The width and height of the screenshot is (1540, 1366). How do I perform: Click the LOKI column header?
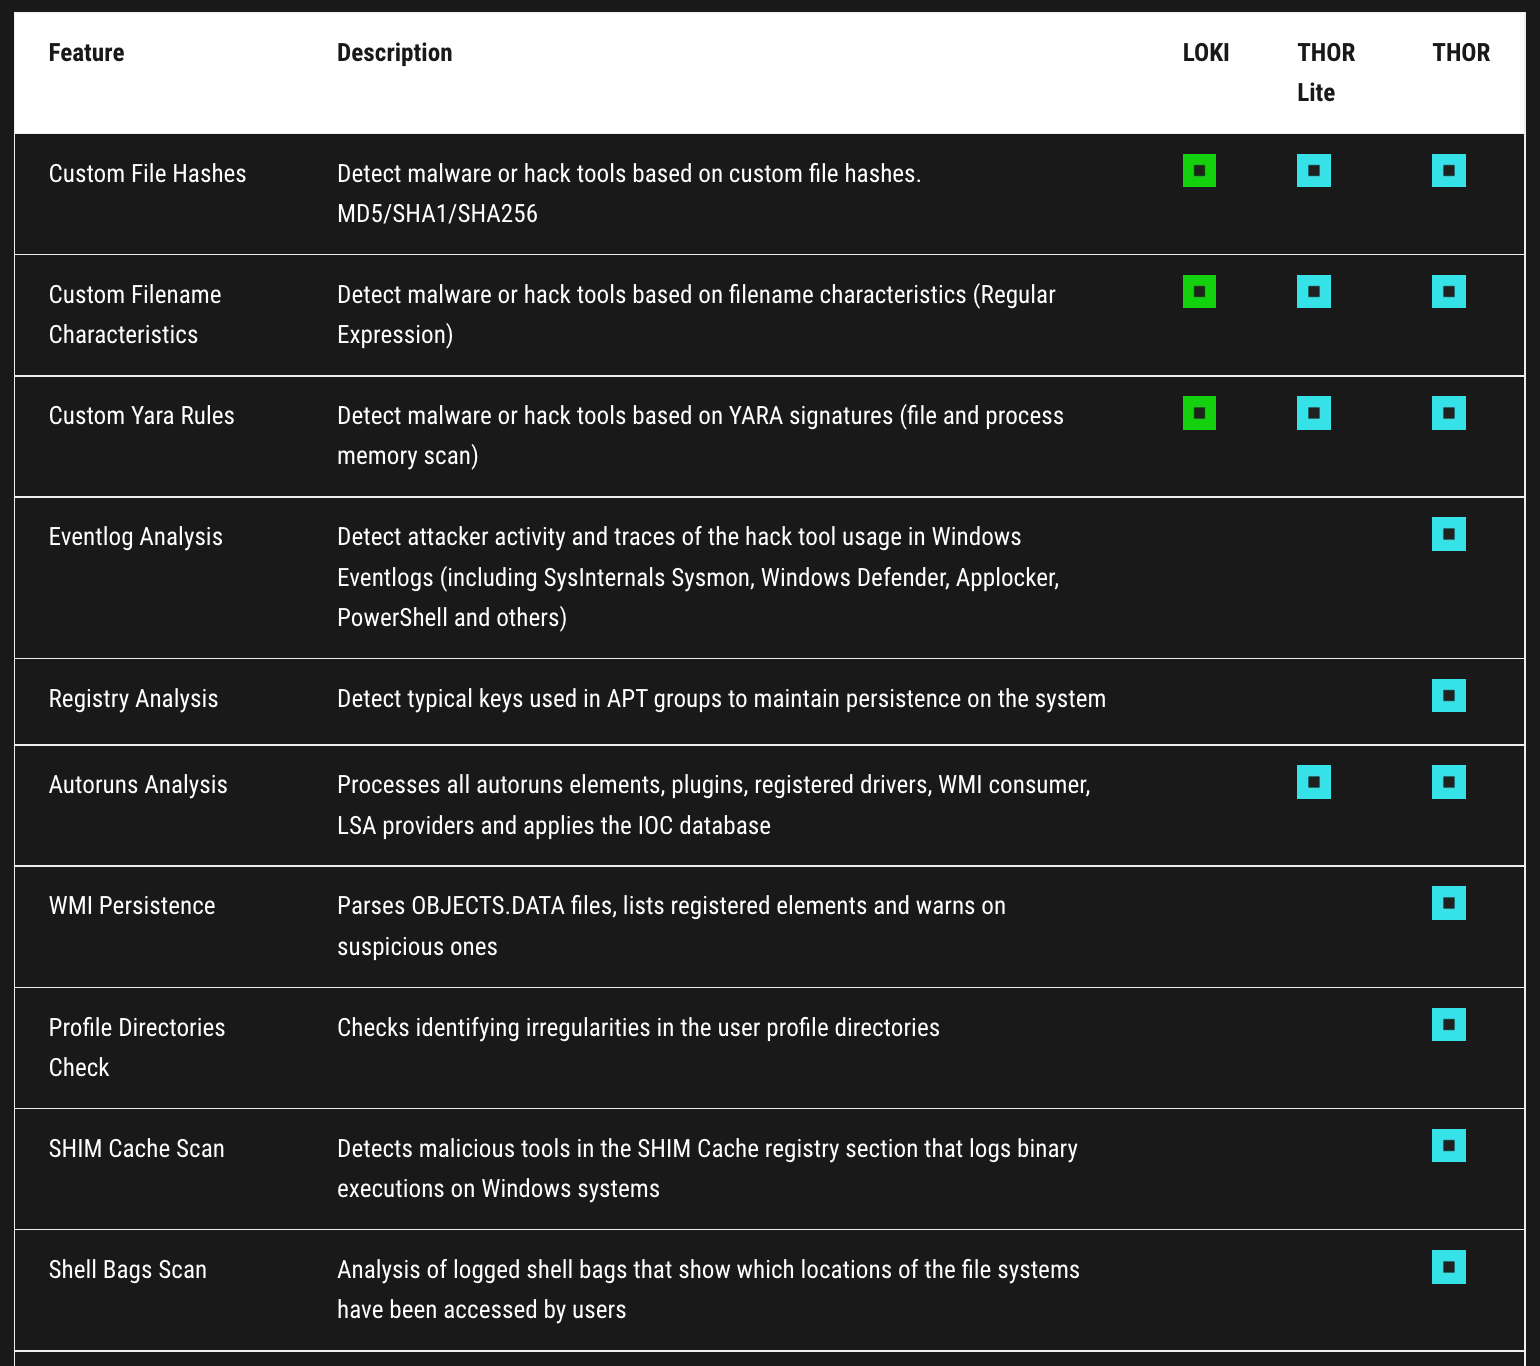pos(1205,53)
